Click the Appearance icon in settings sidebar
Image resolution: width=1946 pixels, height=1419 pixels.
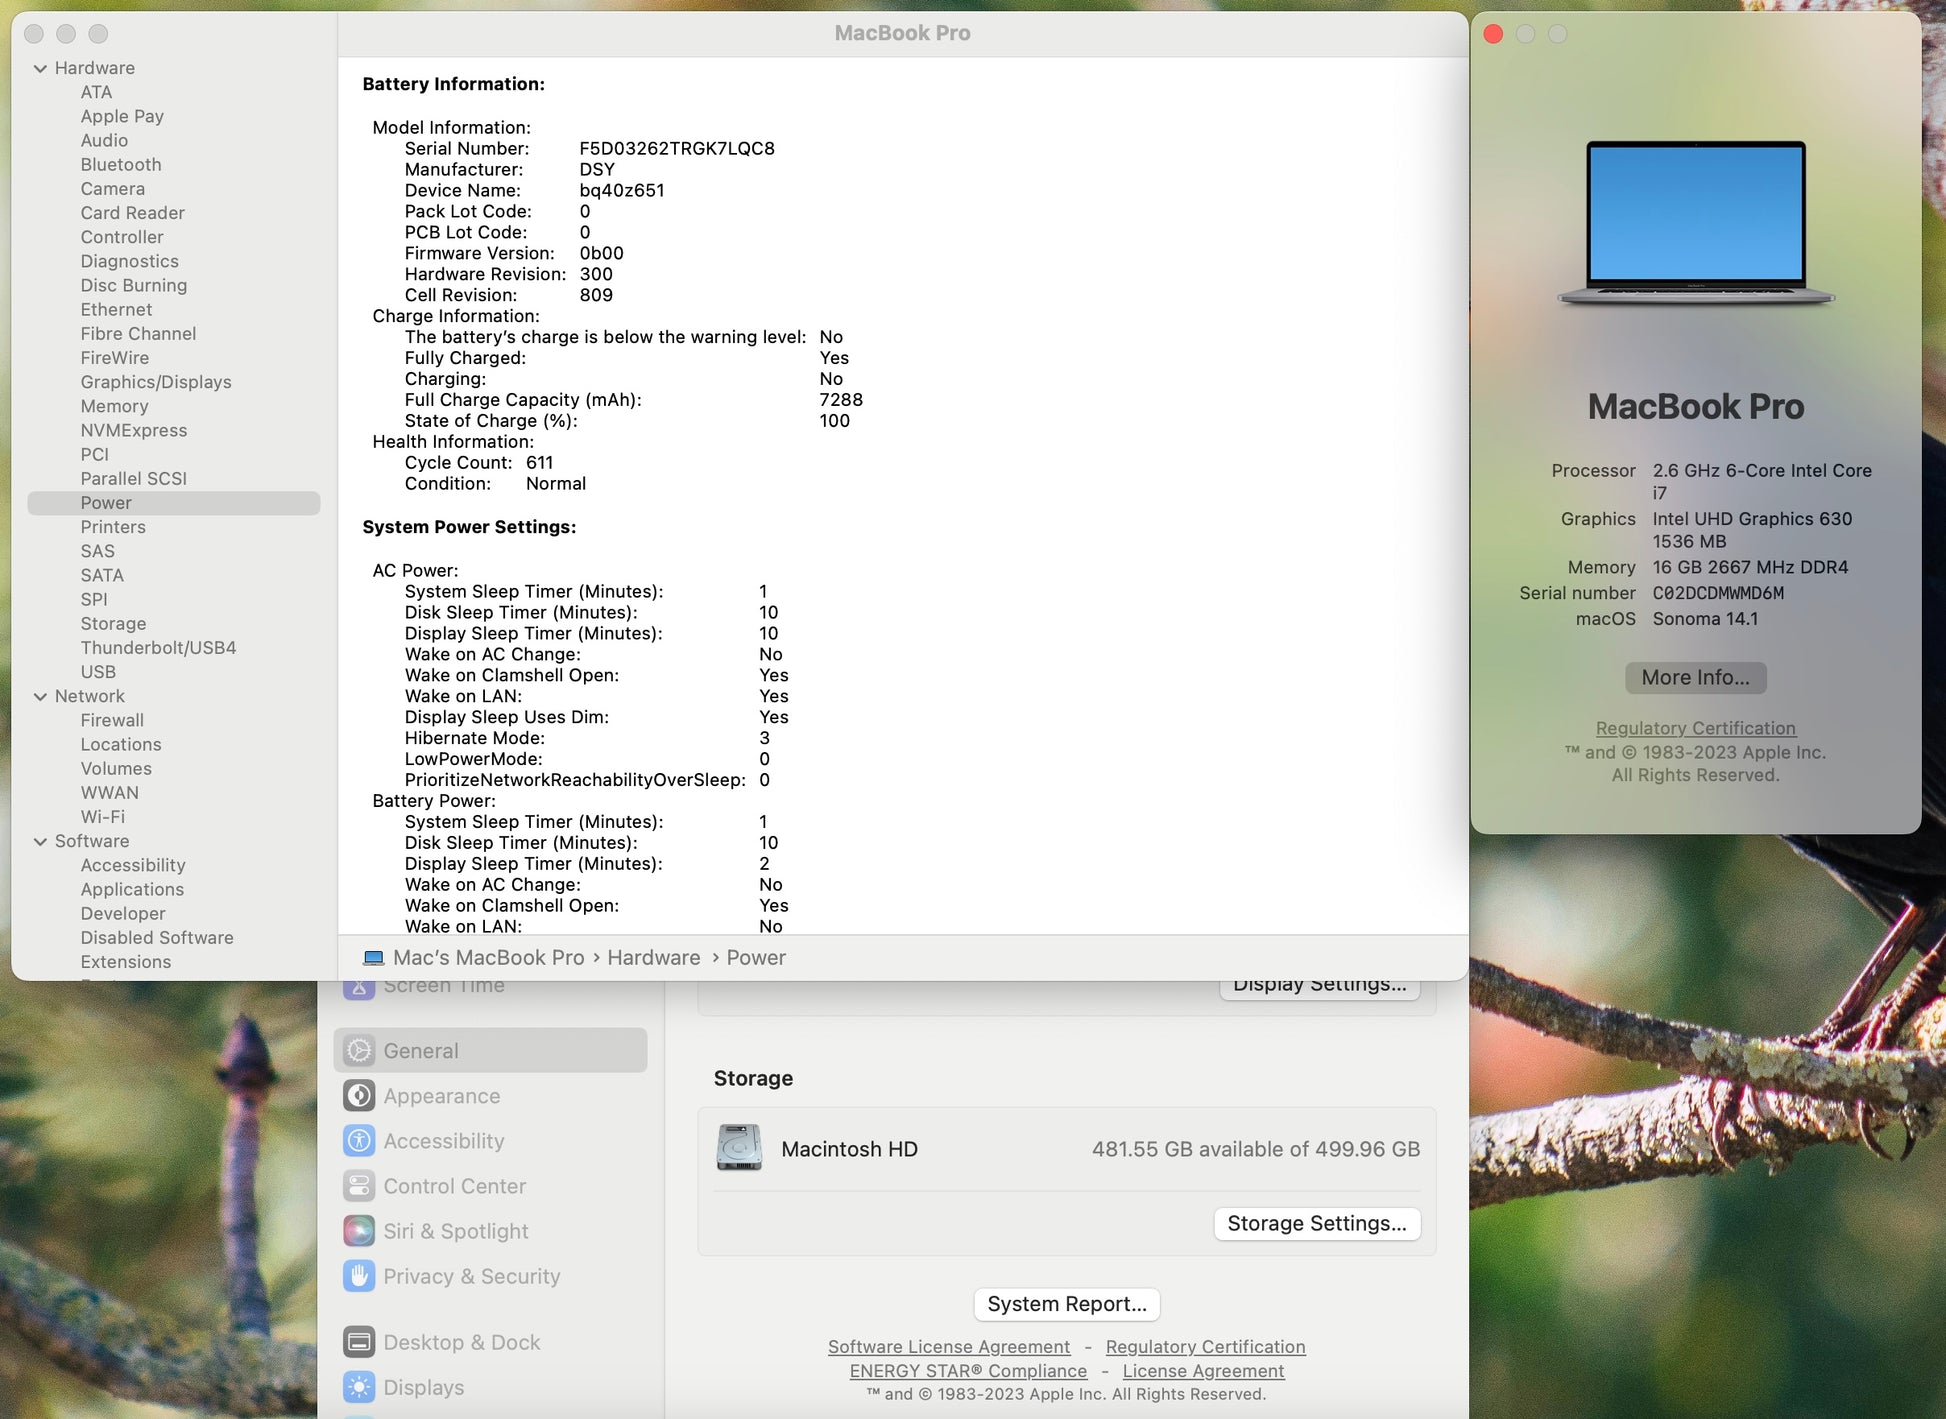[x=359, y=1096]
